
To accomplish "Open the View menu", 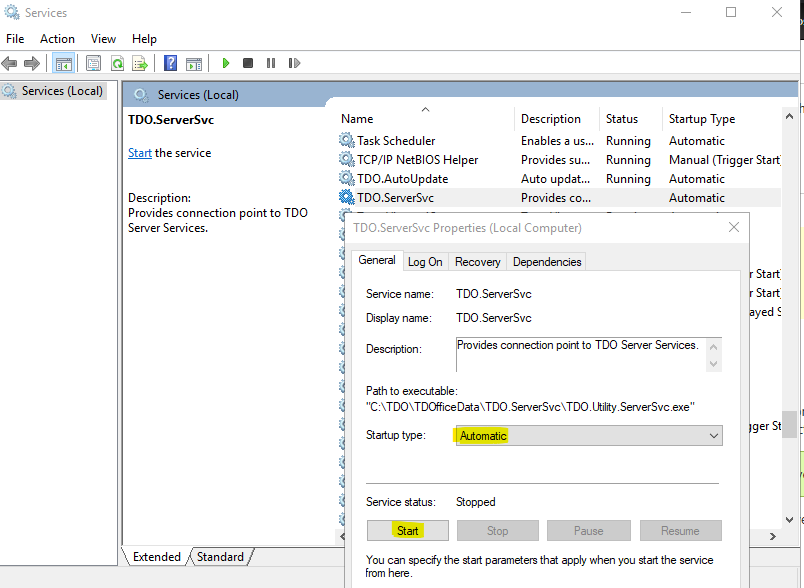I will pyautogui.click(x=103, y=38).
